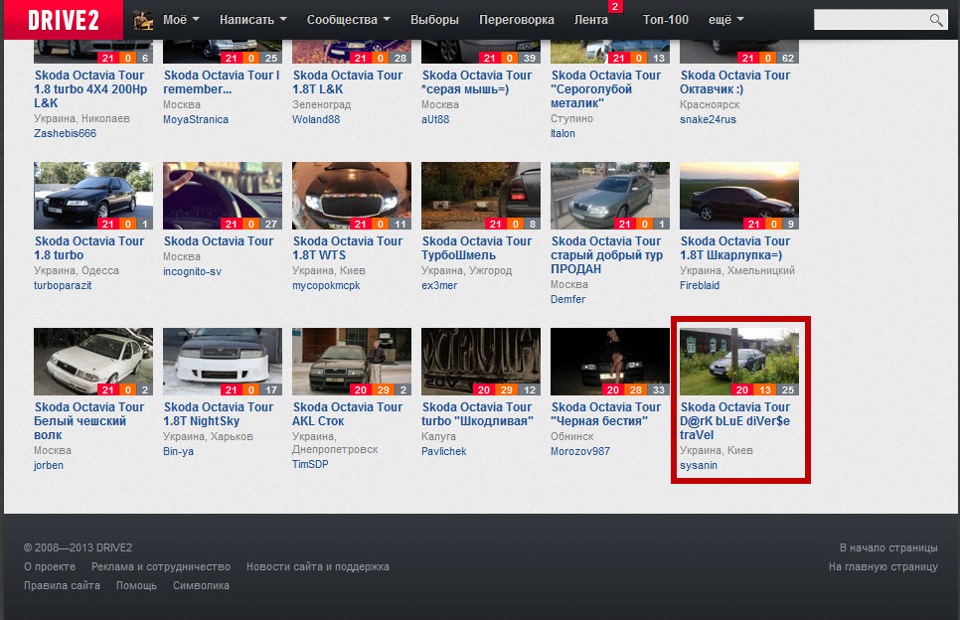The image size is (960, 620).
Task: Click the search magnifier icon
Action: point(936,20)
